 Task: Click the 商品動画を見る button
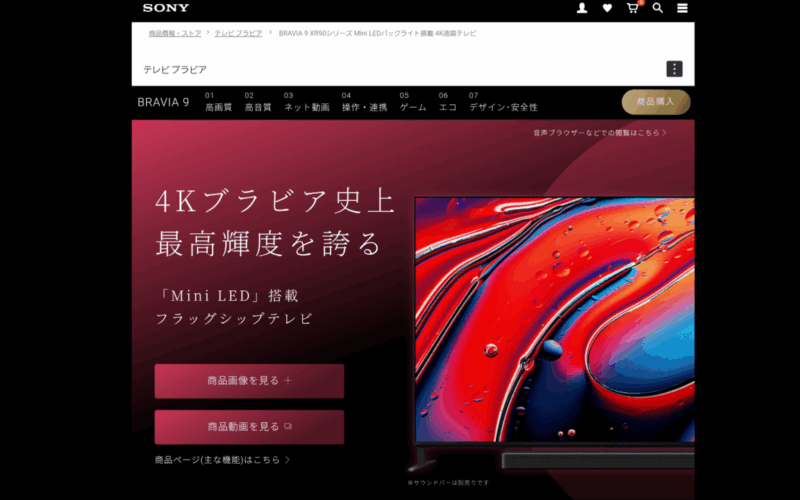tap(249, 427)
